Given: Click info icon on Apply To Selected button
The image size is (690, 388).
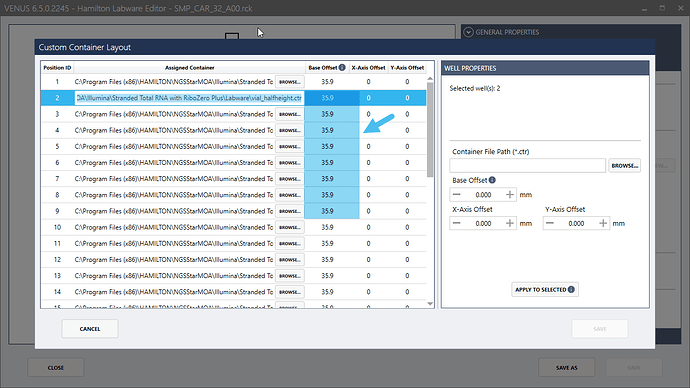Looking at the screenshot, I should (571, 289).
